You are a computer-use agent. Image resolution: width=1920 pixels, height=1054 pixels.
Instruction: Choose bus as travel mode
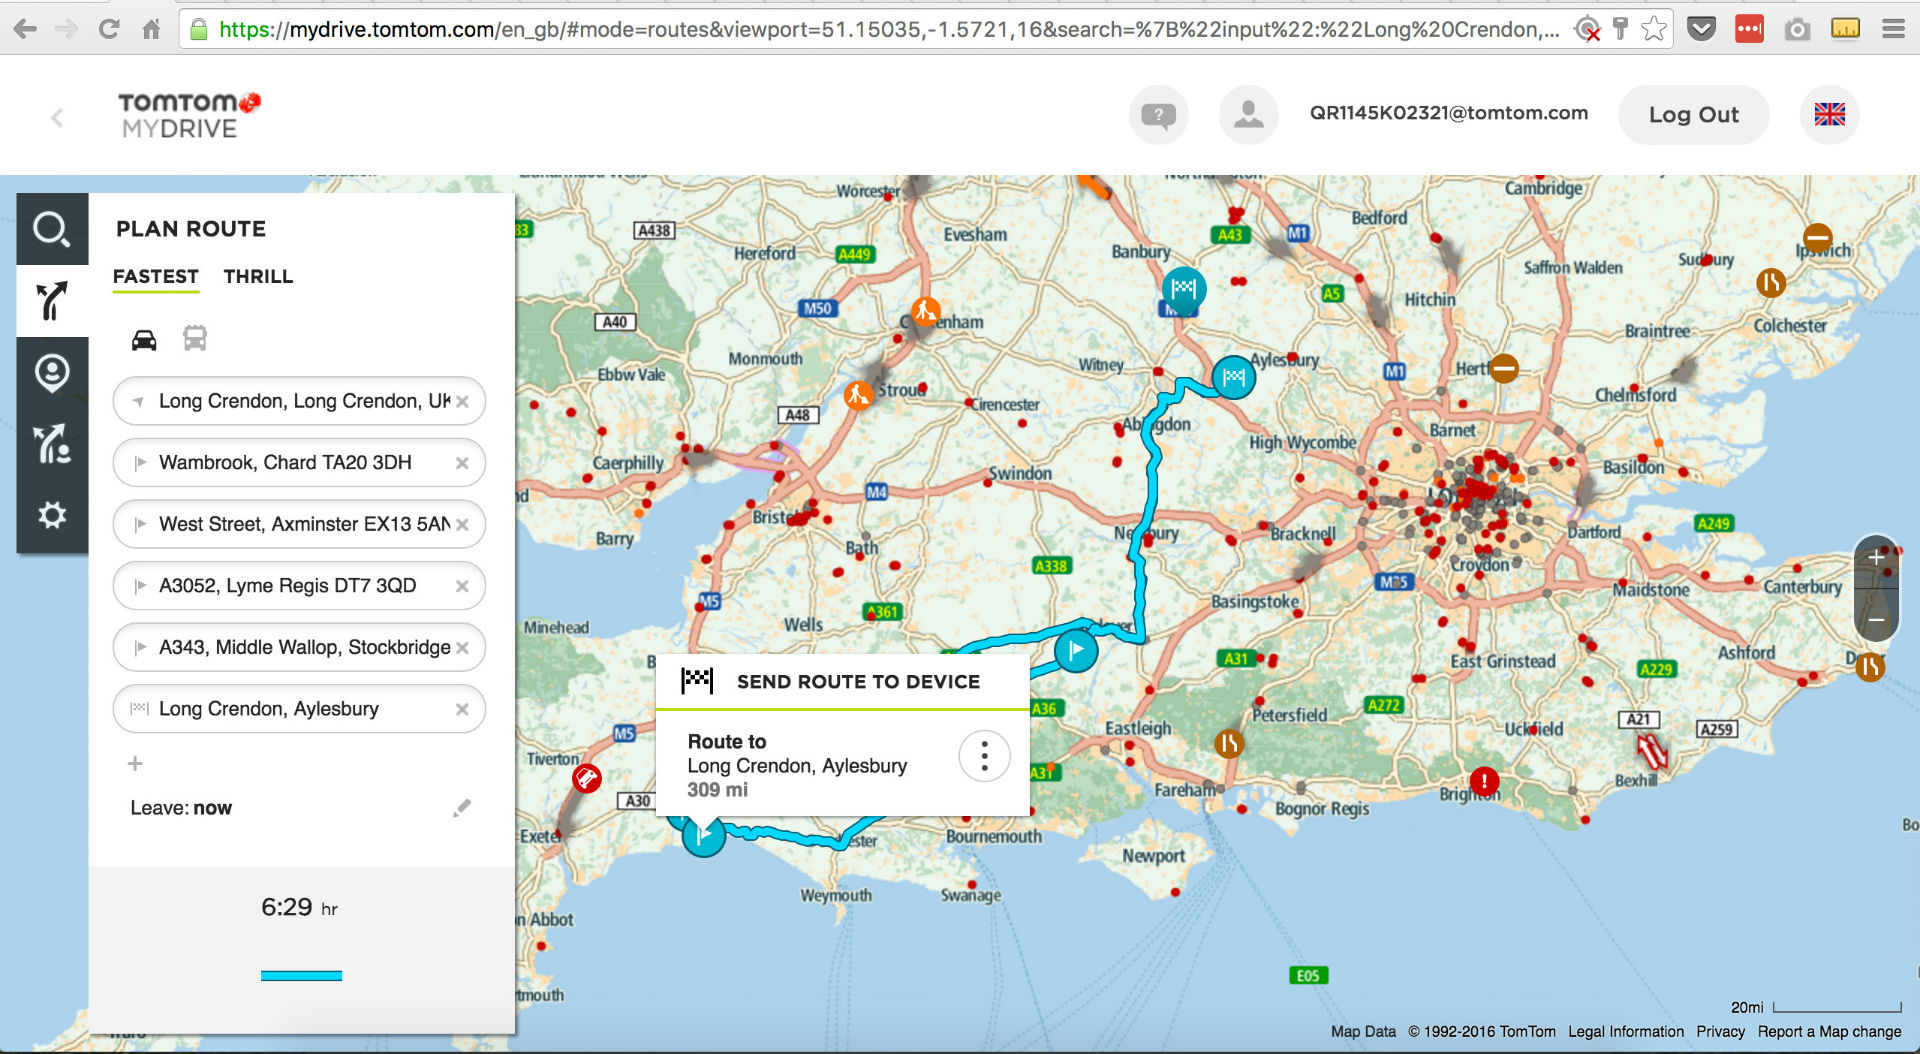(x=195, y=339)
